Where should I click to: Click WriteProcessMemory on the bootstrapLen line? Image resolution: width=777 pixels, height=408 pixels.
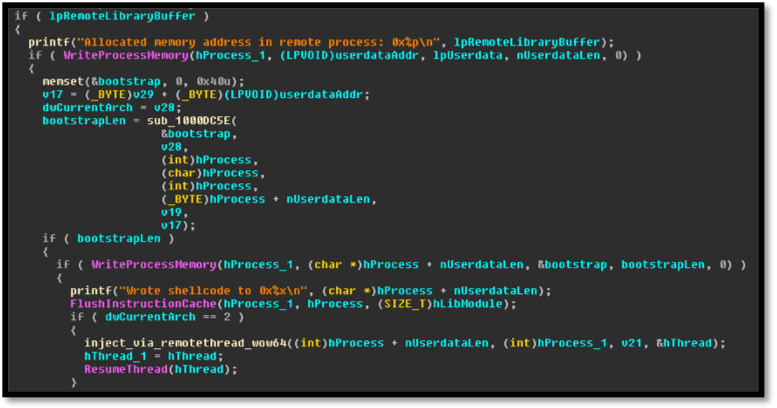tap(154, 264)
